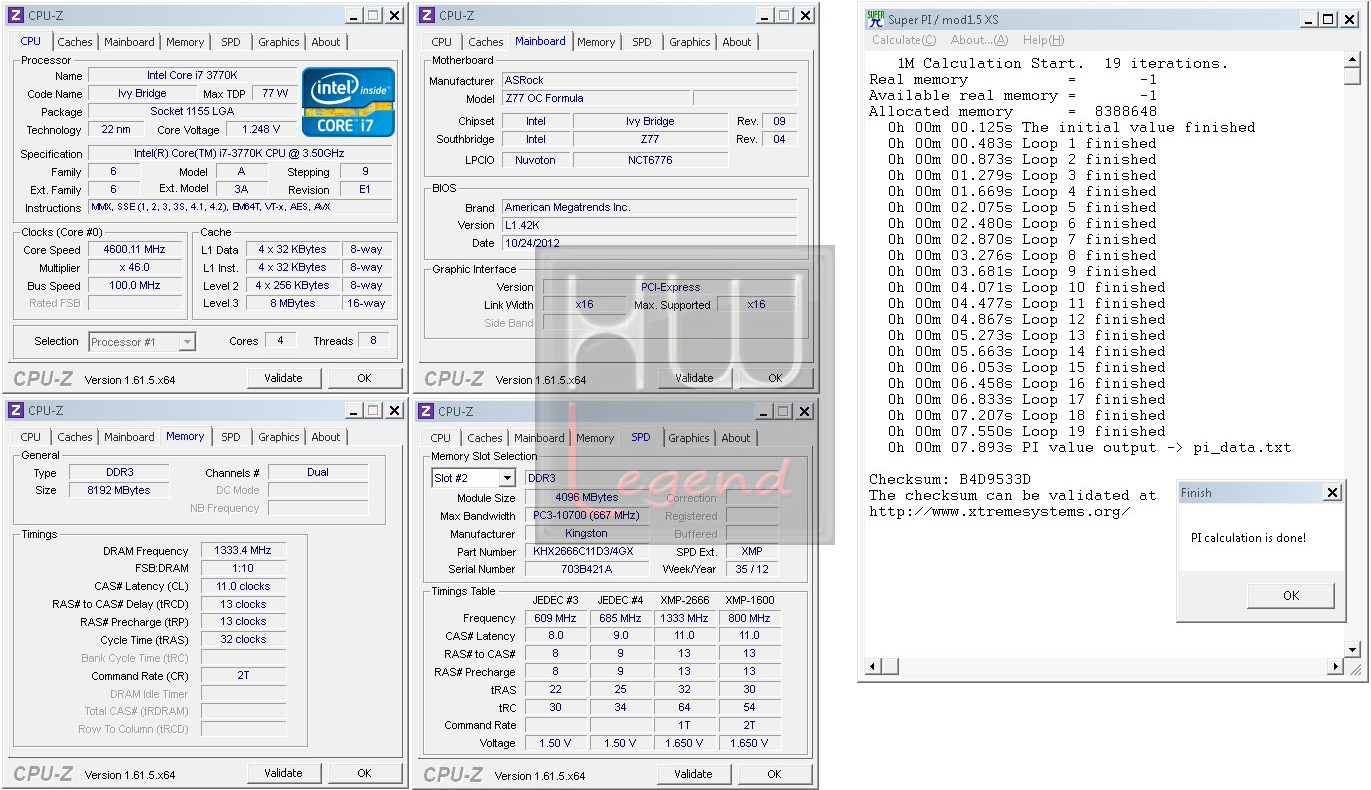This screenshot has height=790, width=1371.
Task: Click BIOS version L1.42K field
Action: click(649, 225)
